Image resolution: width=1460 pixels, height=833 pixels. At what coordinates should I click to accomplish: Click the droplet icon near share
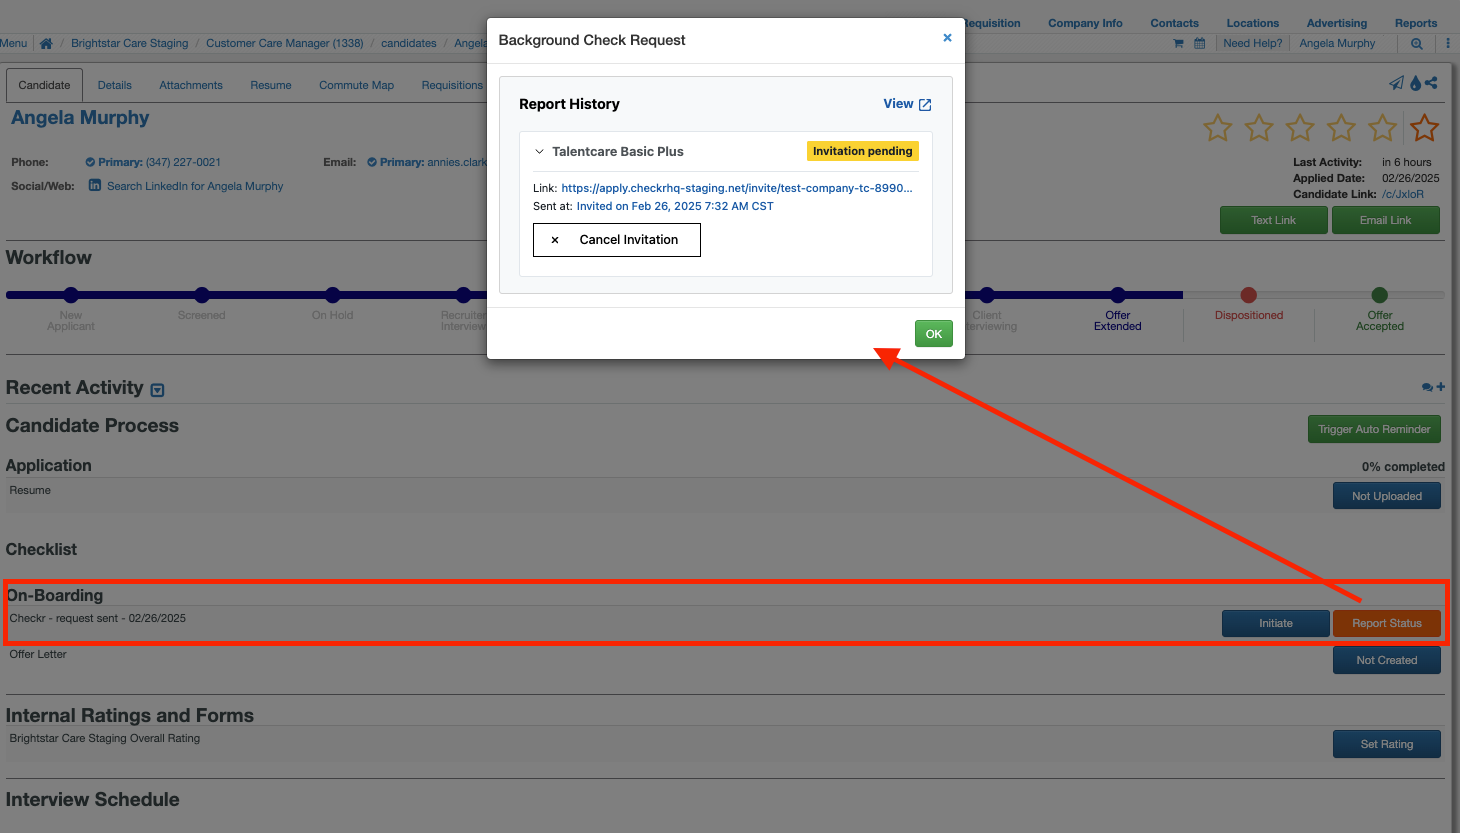(1415, 83)
